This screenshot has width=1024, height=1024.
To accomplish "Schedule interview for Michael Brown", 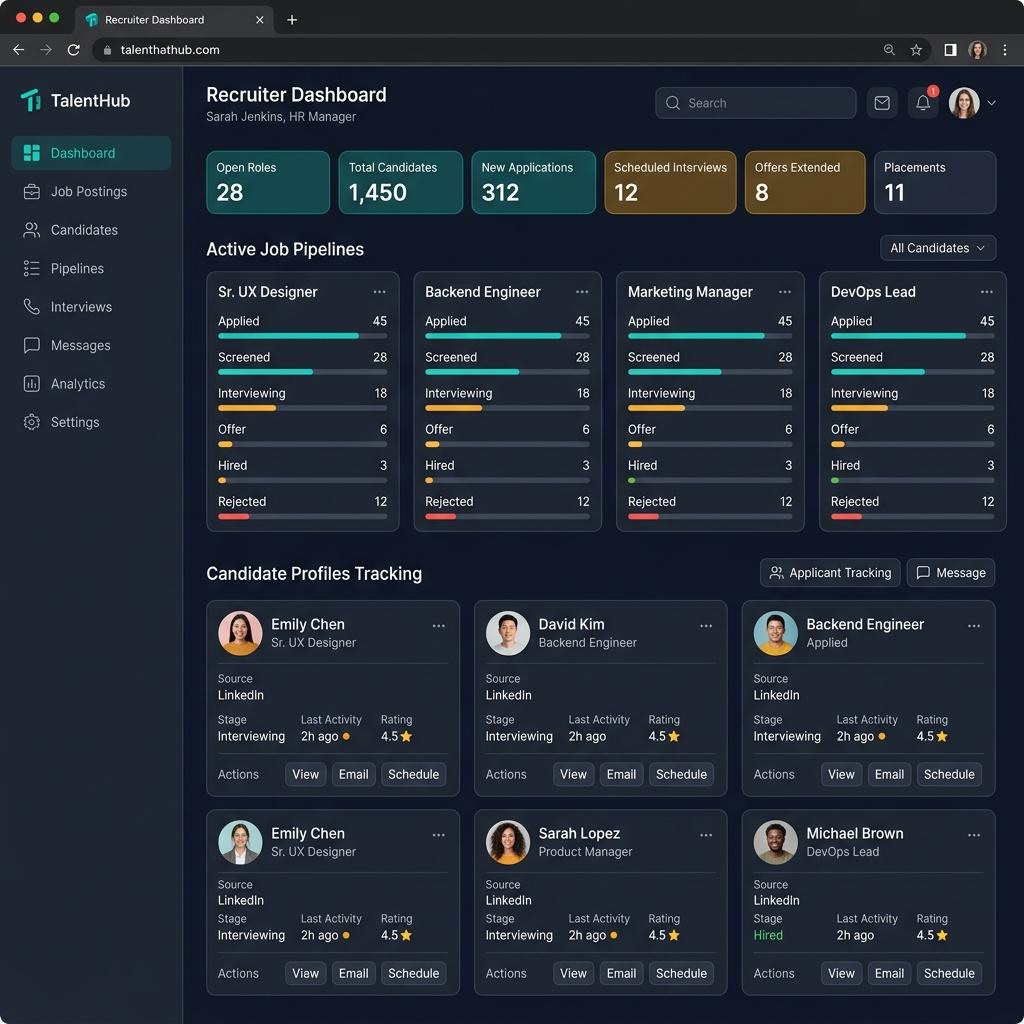I will click(949, 973).
